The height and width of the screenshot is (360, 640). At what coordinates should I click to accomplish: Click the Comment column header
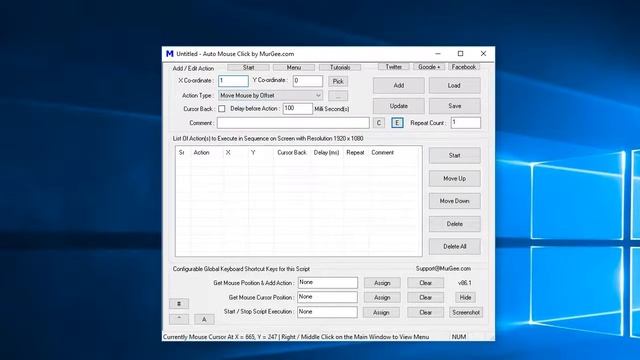[382, 153]
